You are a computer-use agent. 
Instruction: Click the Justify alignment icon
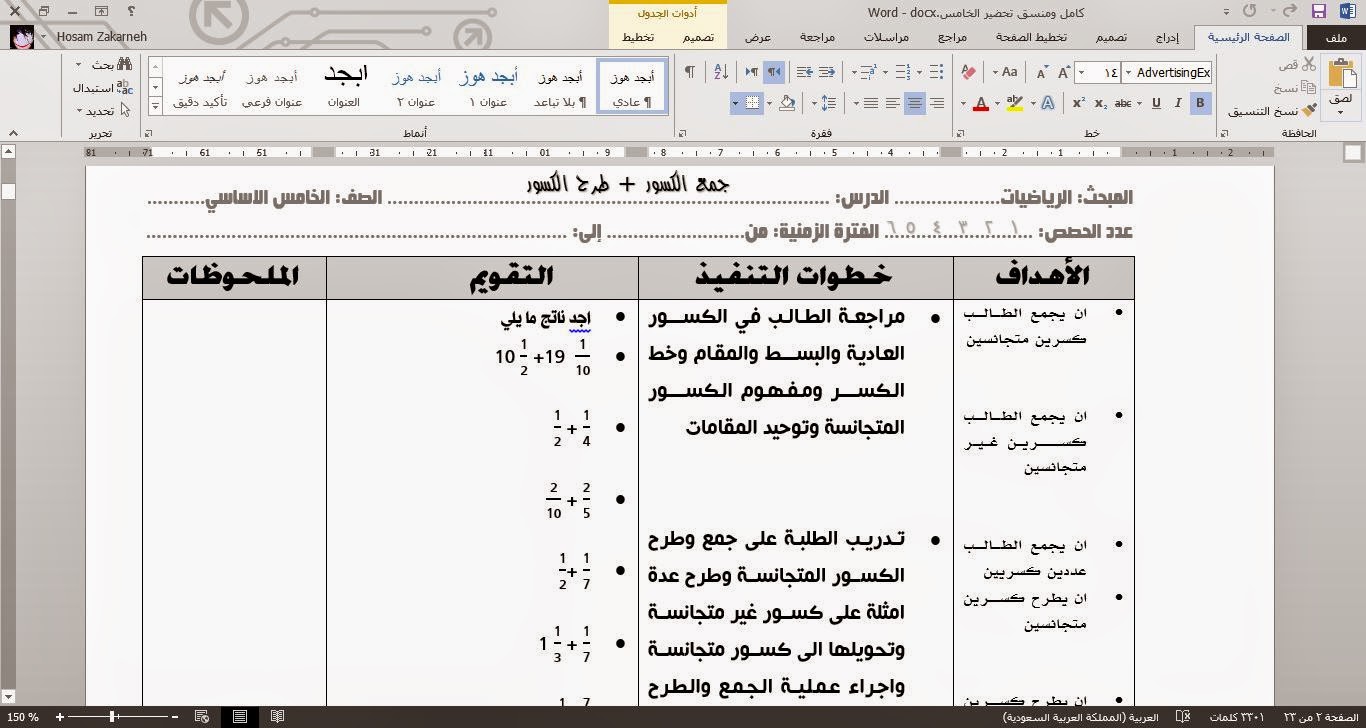pos(871,103)
